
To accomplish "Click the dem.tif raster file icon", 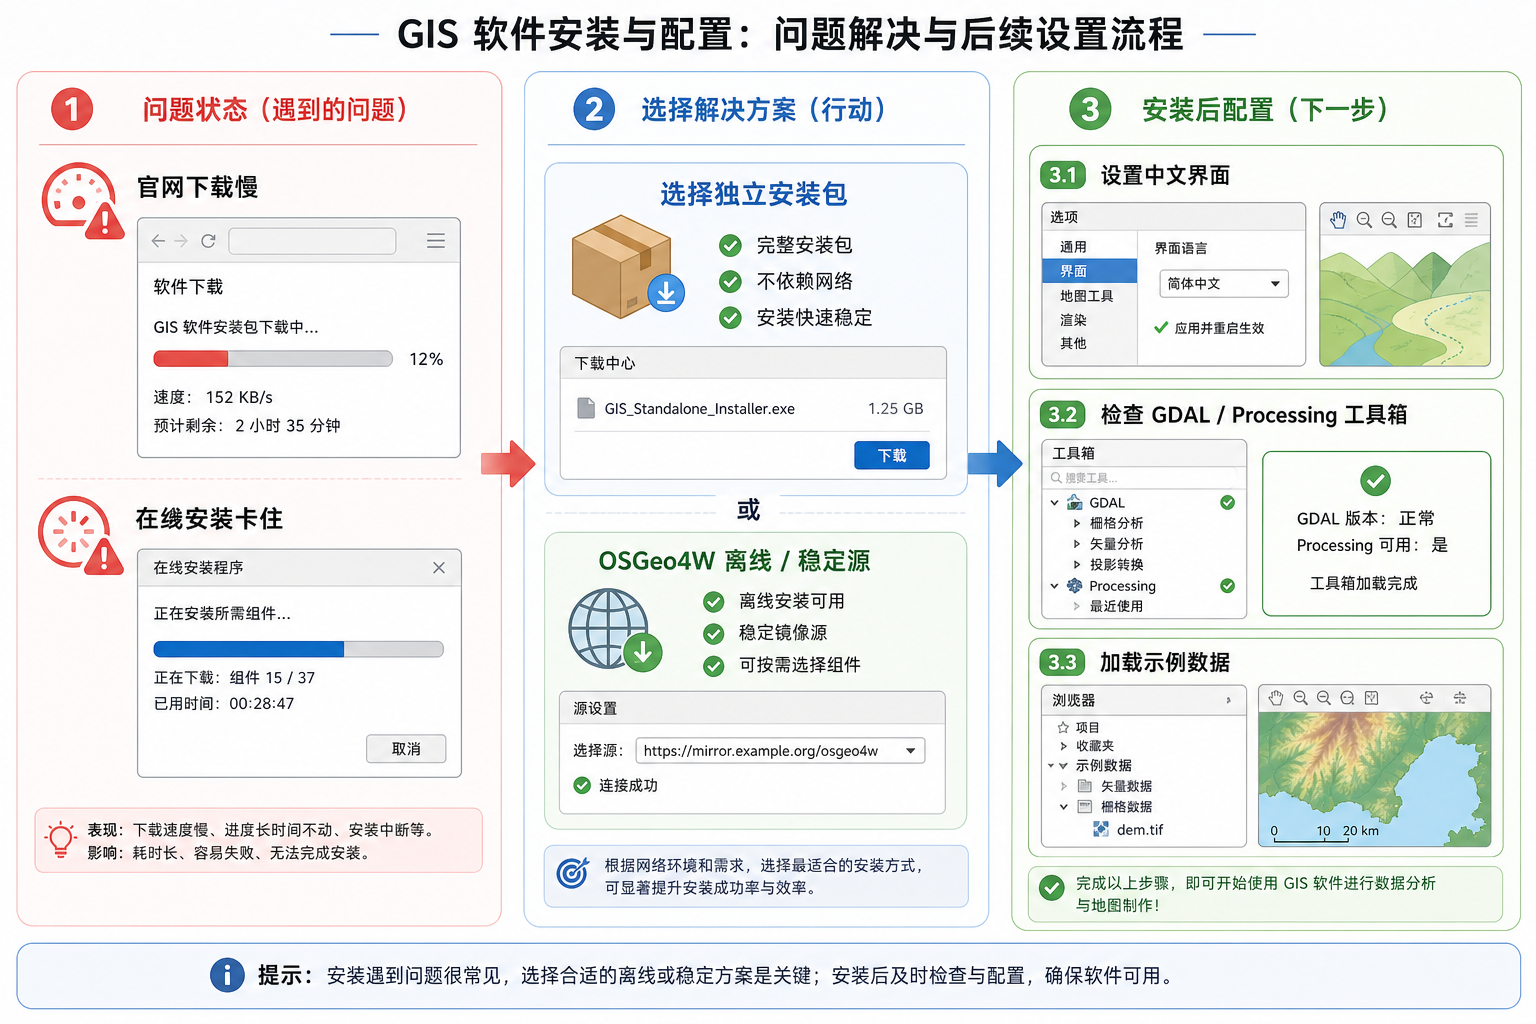I will [x=1101, y=829].
